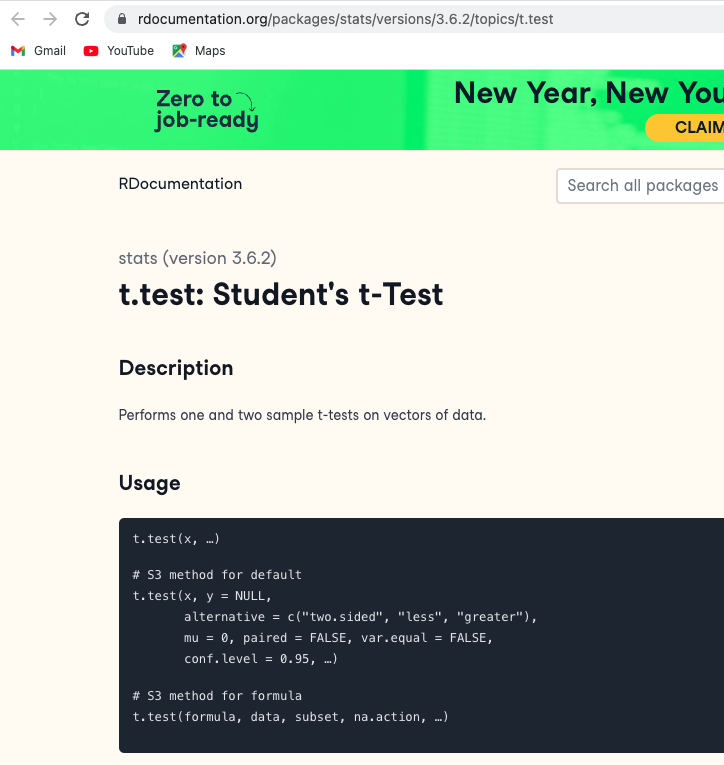Click the YouTube bookmark label
Image resolution: width=724 pixels, height=765 pixels.
[130, 51]
